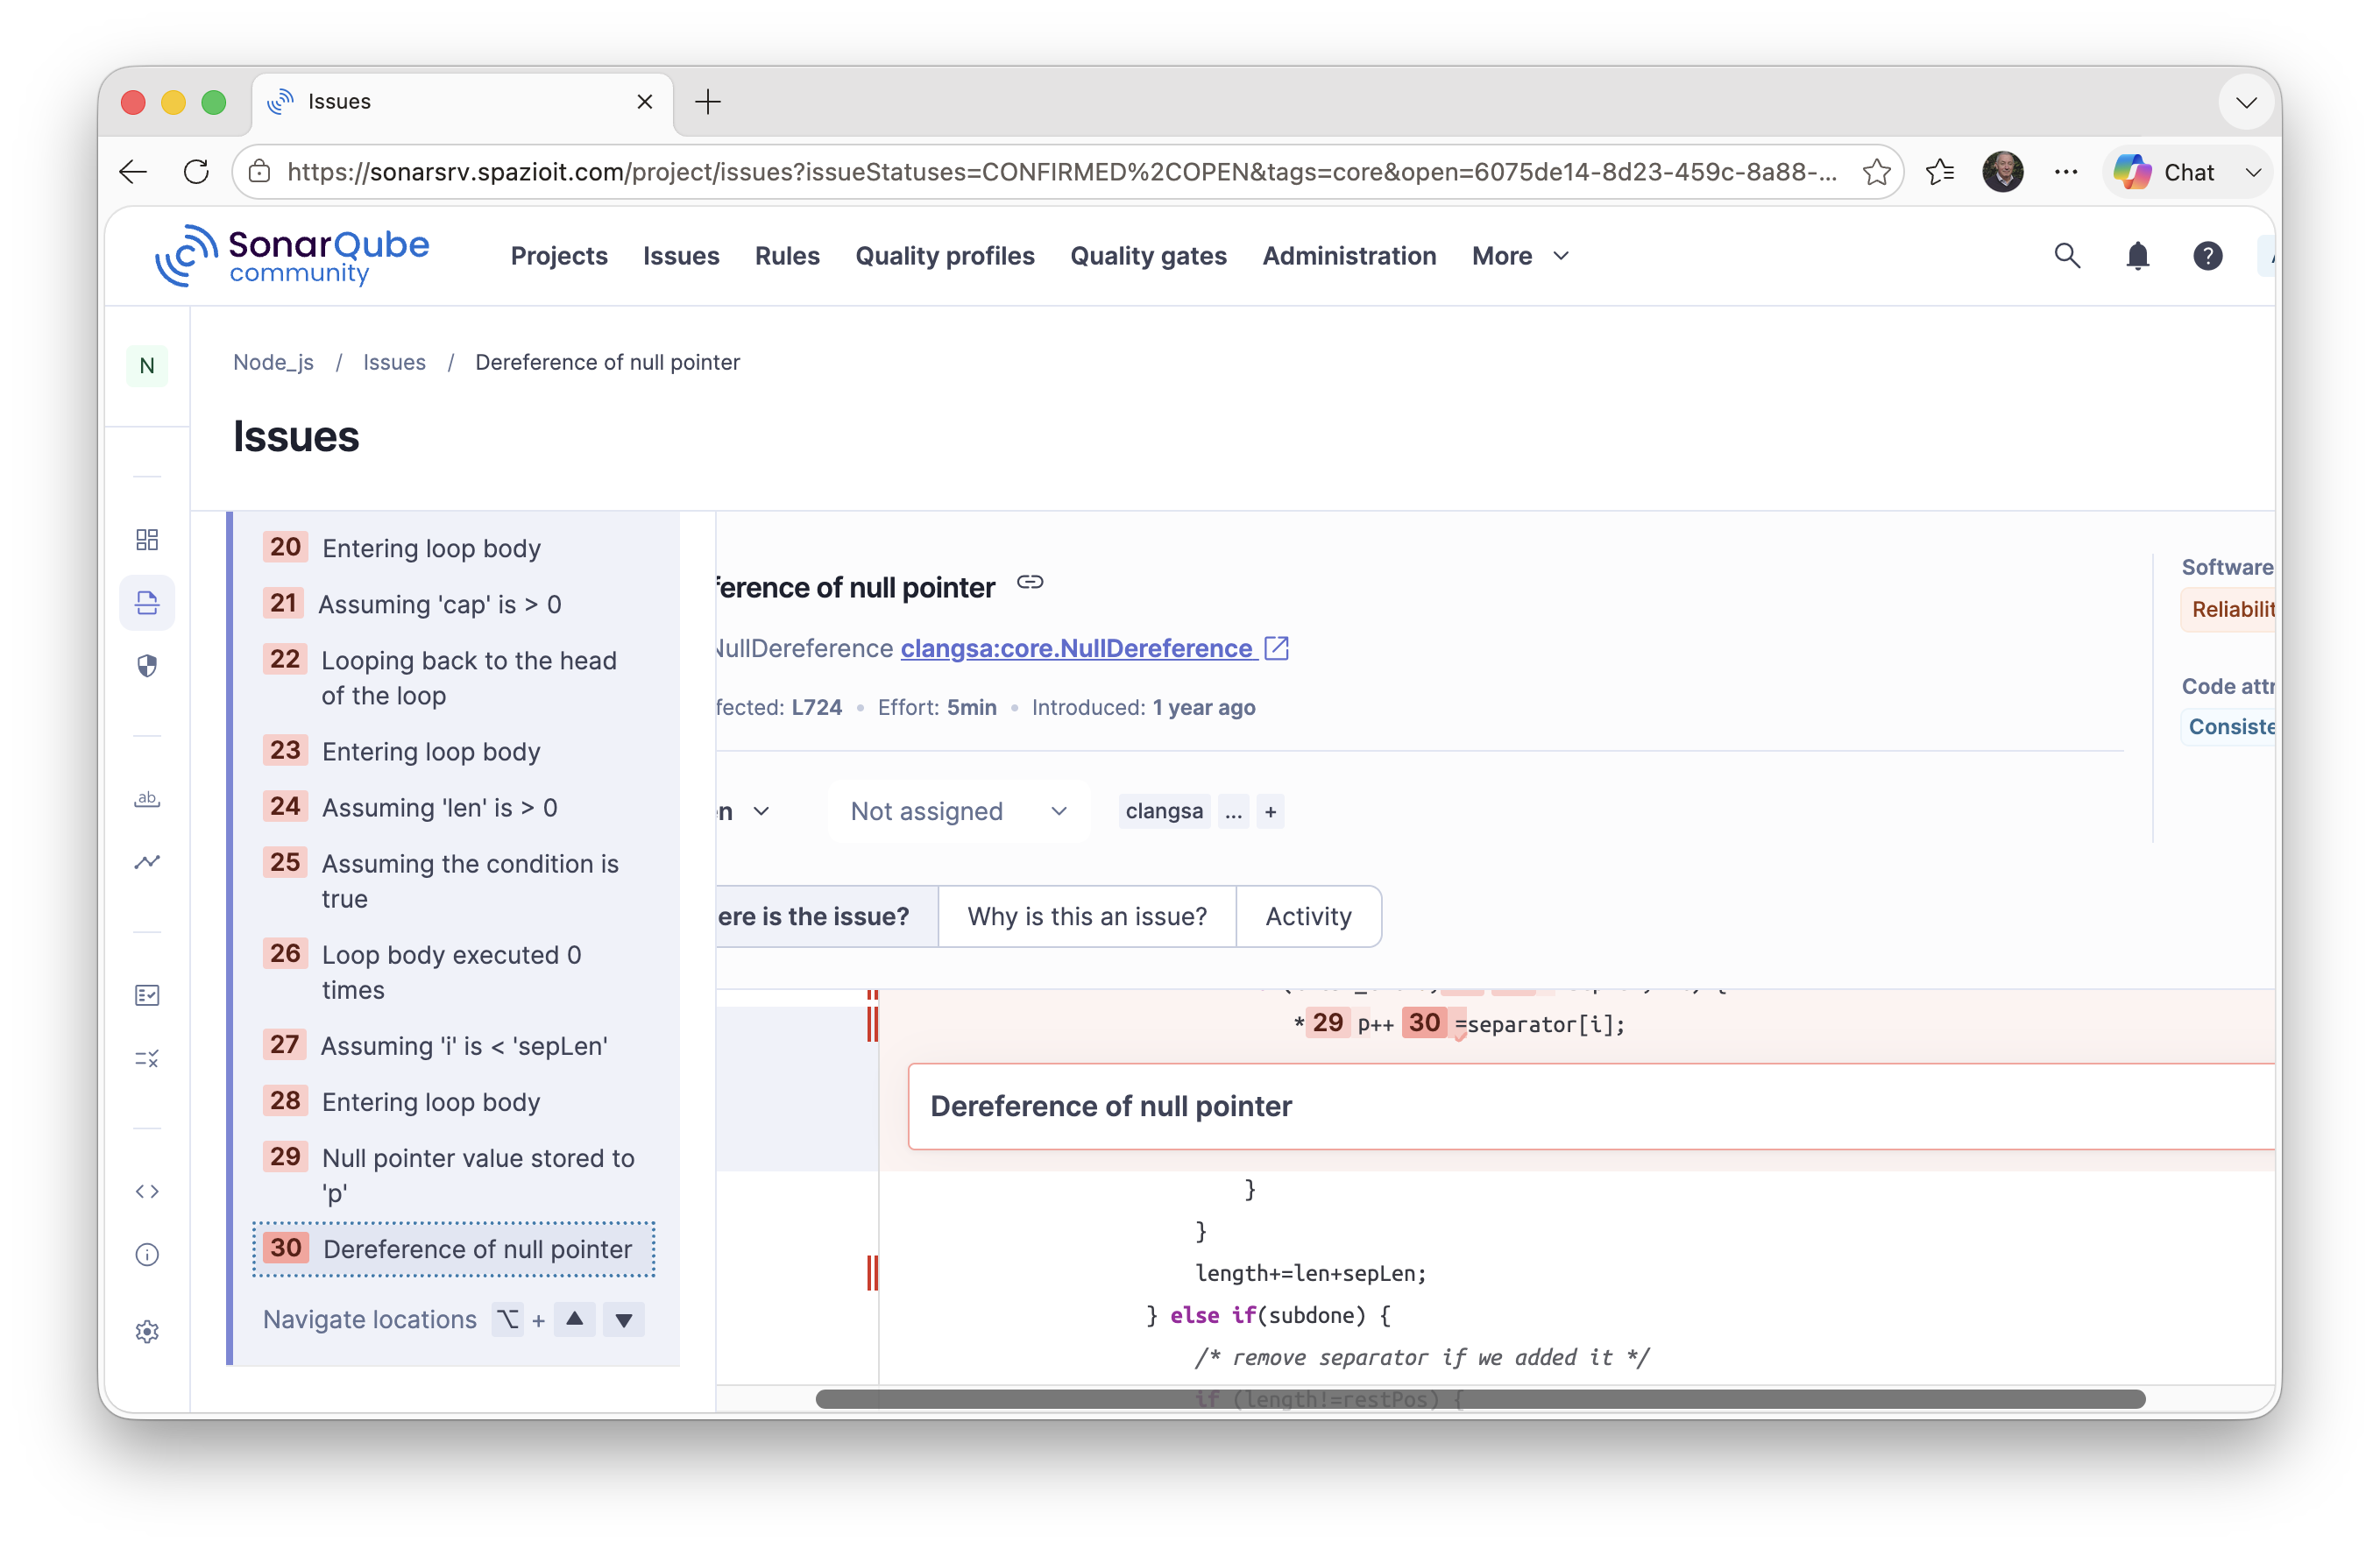Select step 29 Null pointer value stored
The height and width of the screenshot is (1549, 2380).
click(x=454, y=1175)
